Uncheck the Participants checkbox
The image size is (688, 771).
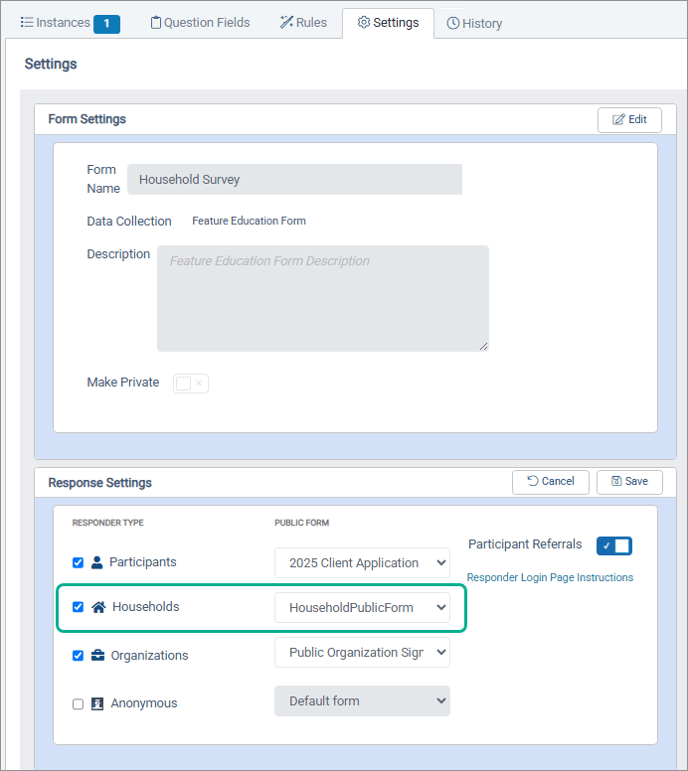(78, 563)
